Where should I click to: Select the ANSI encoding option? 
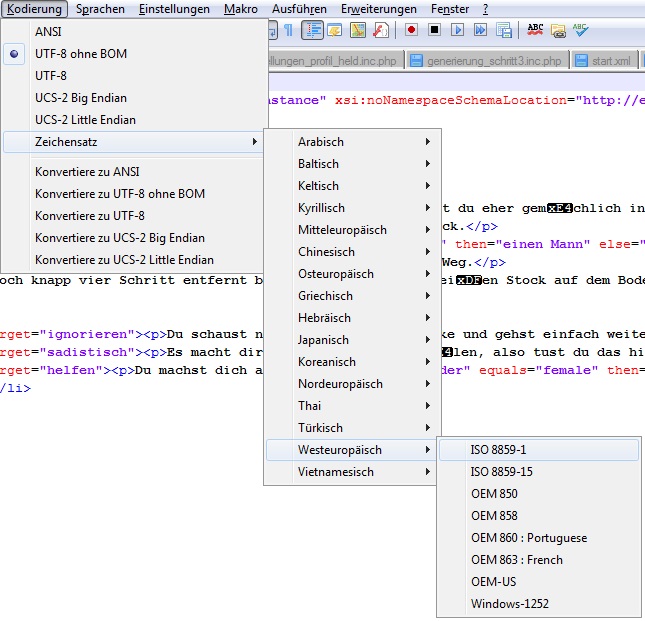point(48,32)
